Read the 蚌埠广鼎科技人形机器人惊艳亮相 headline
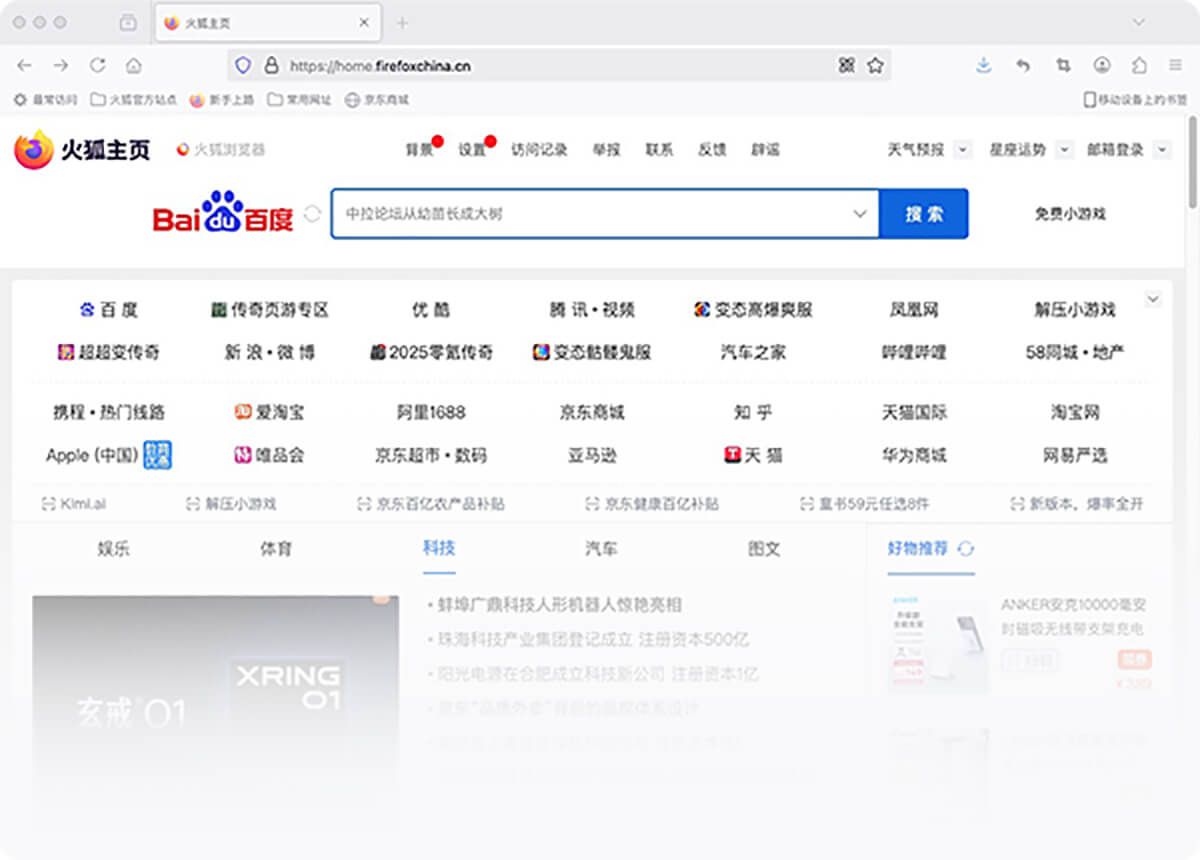Image resolution: width=1200 pixels, height=860 pixels. click(x=560, y=605)
